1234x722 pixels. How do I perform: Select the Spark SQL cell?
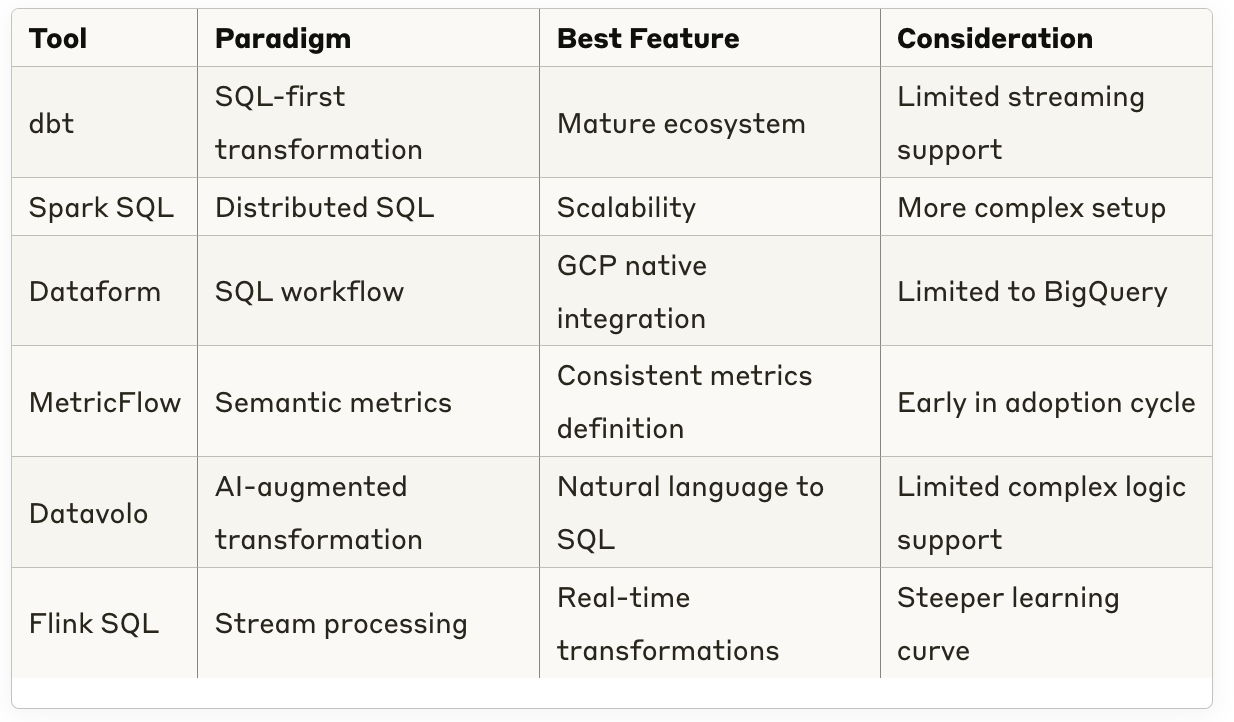pyautogui.click(x=101, y=207)
